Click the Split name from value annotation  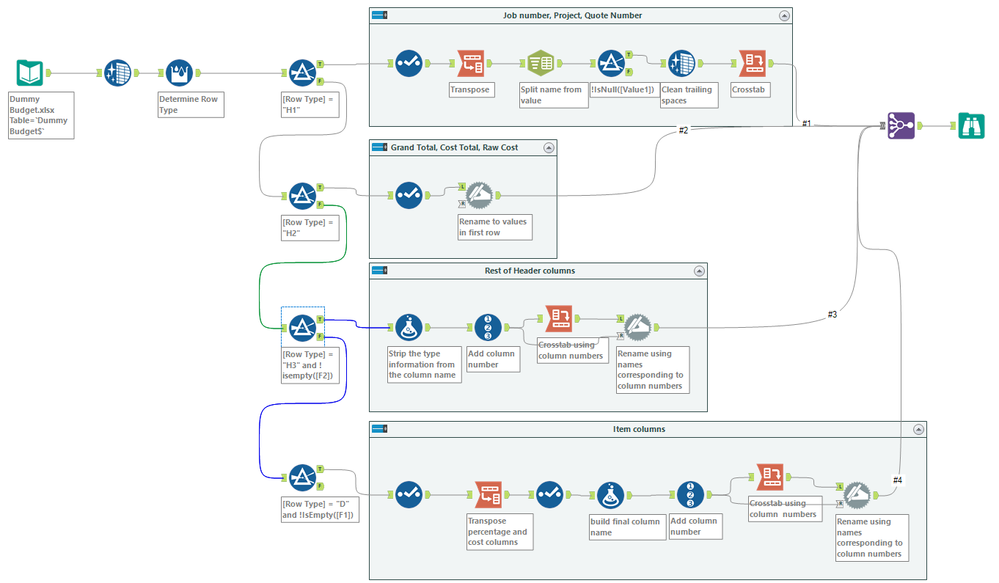pos(554,95)
